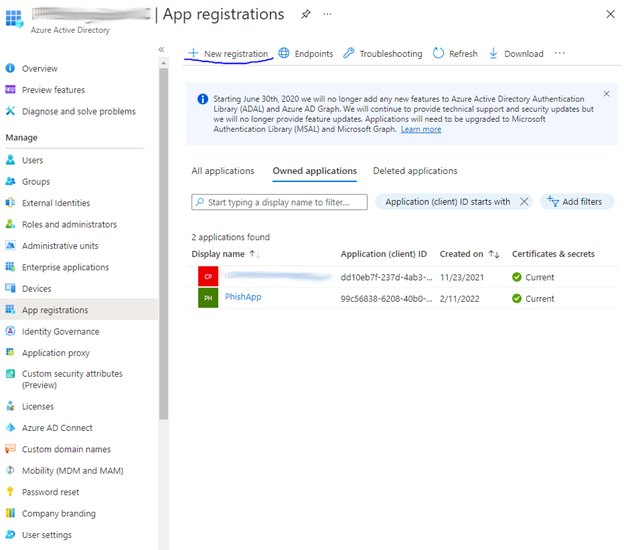This screenshot has width=624, height=550.
Task: Switch to the Deleted applications tab
Action: pos(415,171)
